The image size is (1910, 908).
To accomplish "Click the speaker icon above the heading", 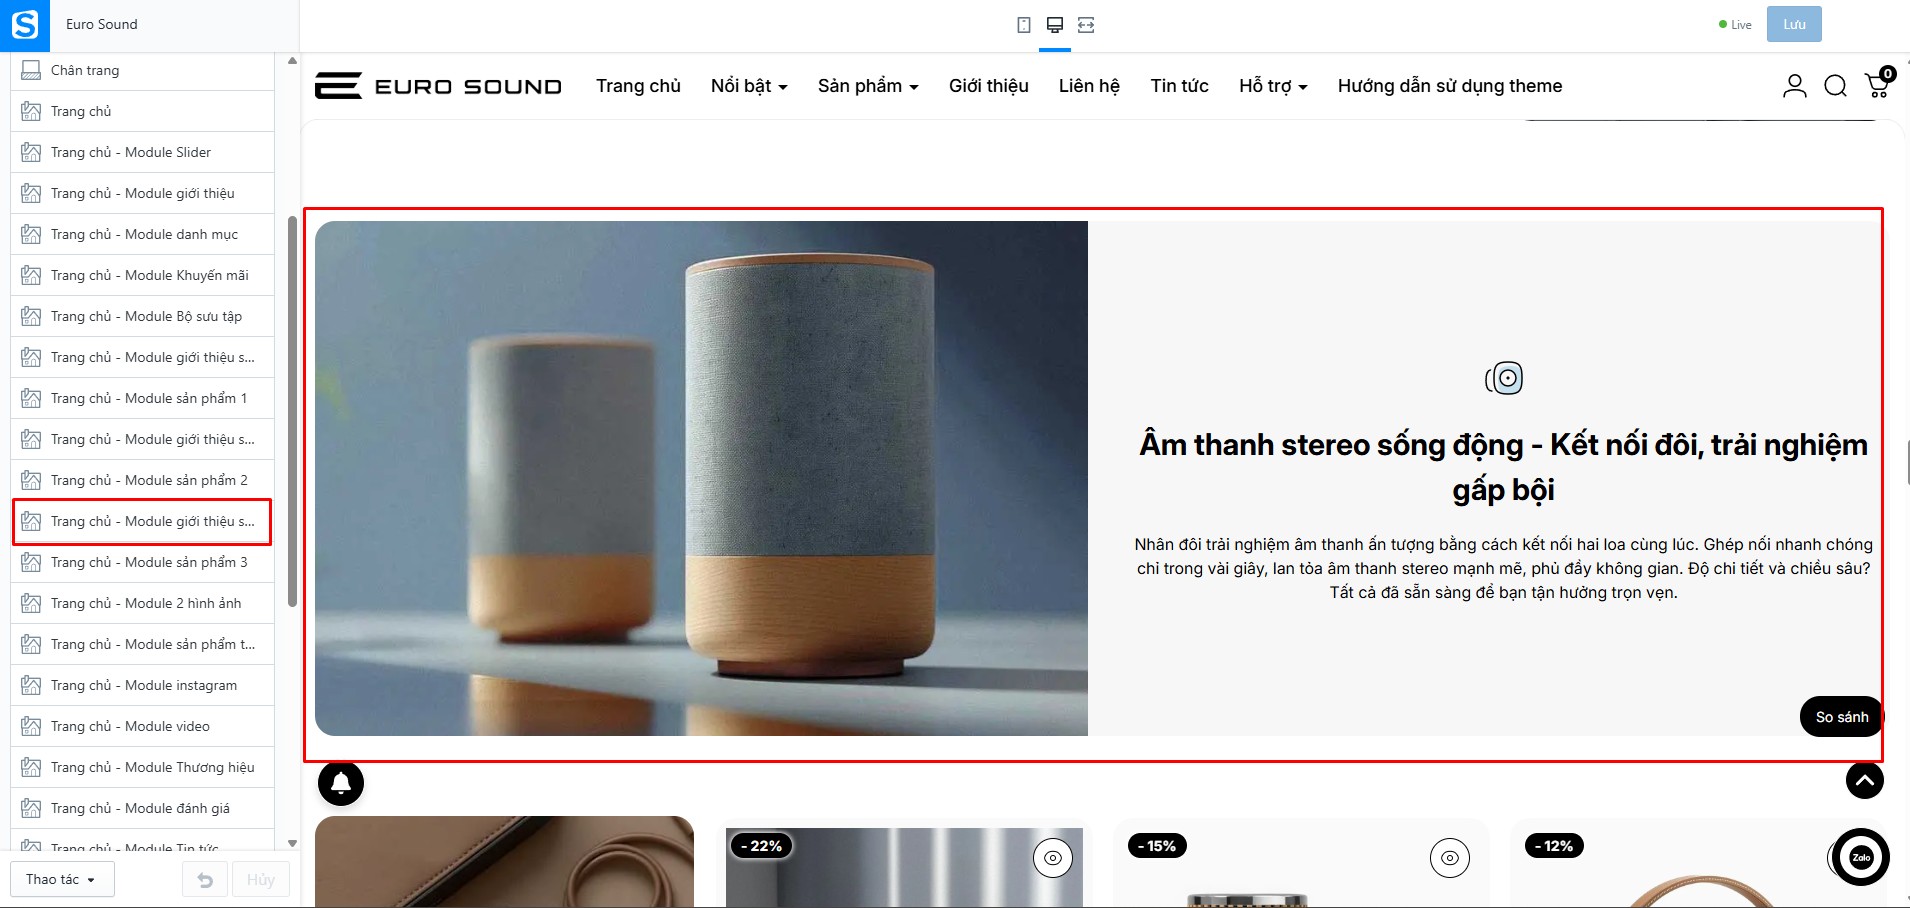I will (x=1504, y=378).
